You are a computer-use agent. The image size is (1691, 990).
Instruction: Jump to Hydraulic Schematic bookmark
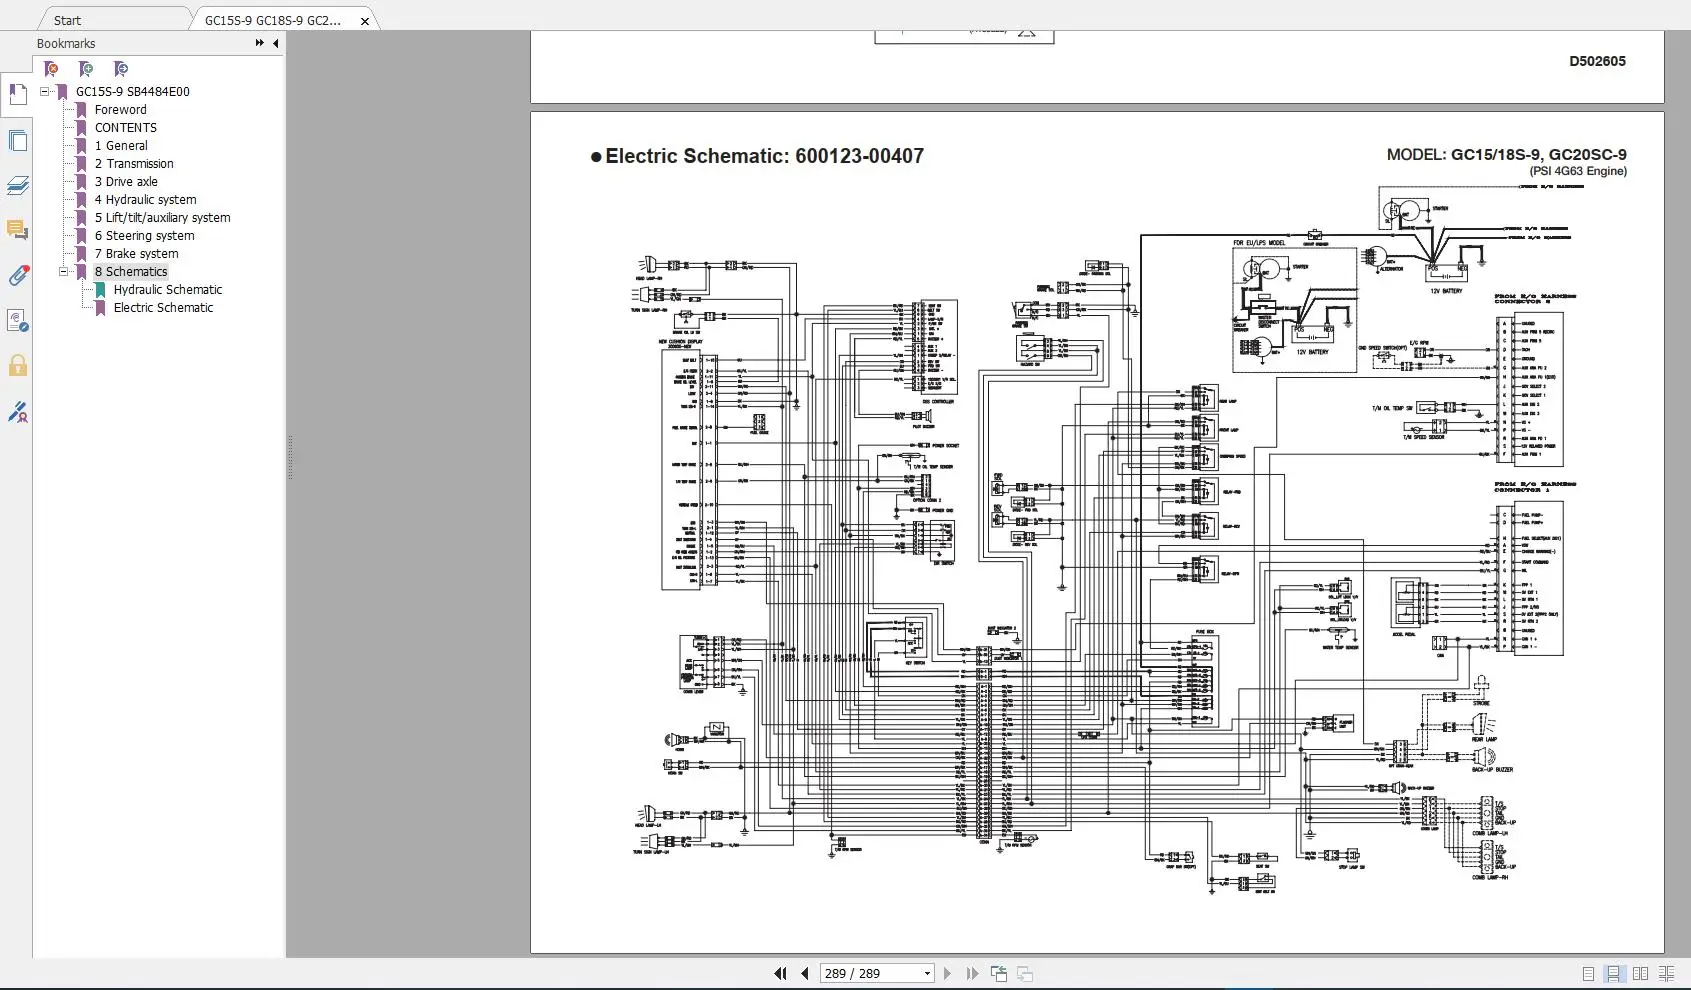click(x=167, y=290)
